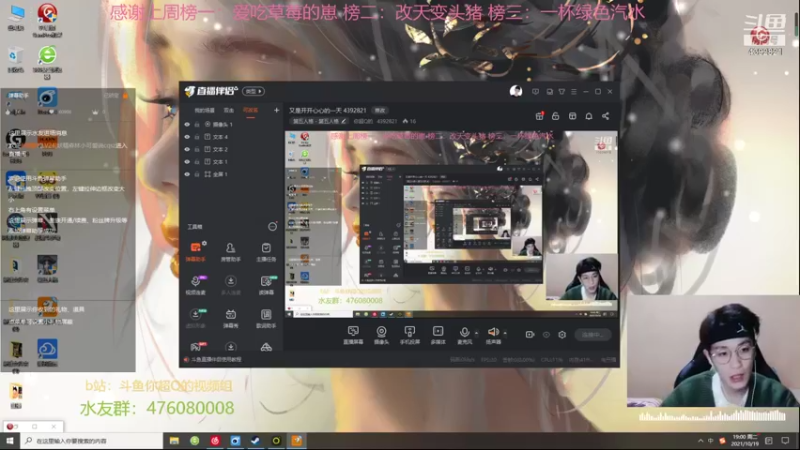800x450 pixels.
Task: Click the layout icon between lock and bell
Action: point(572,116)
